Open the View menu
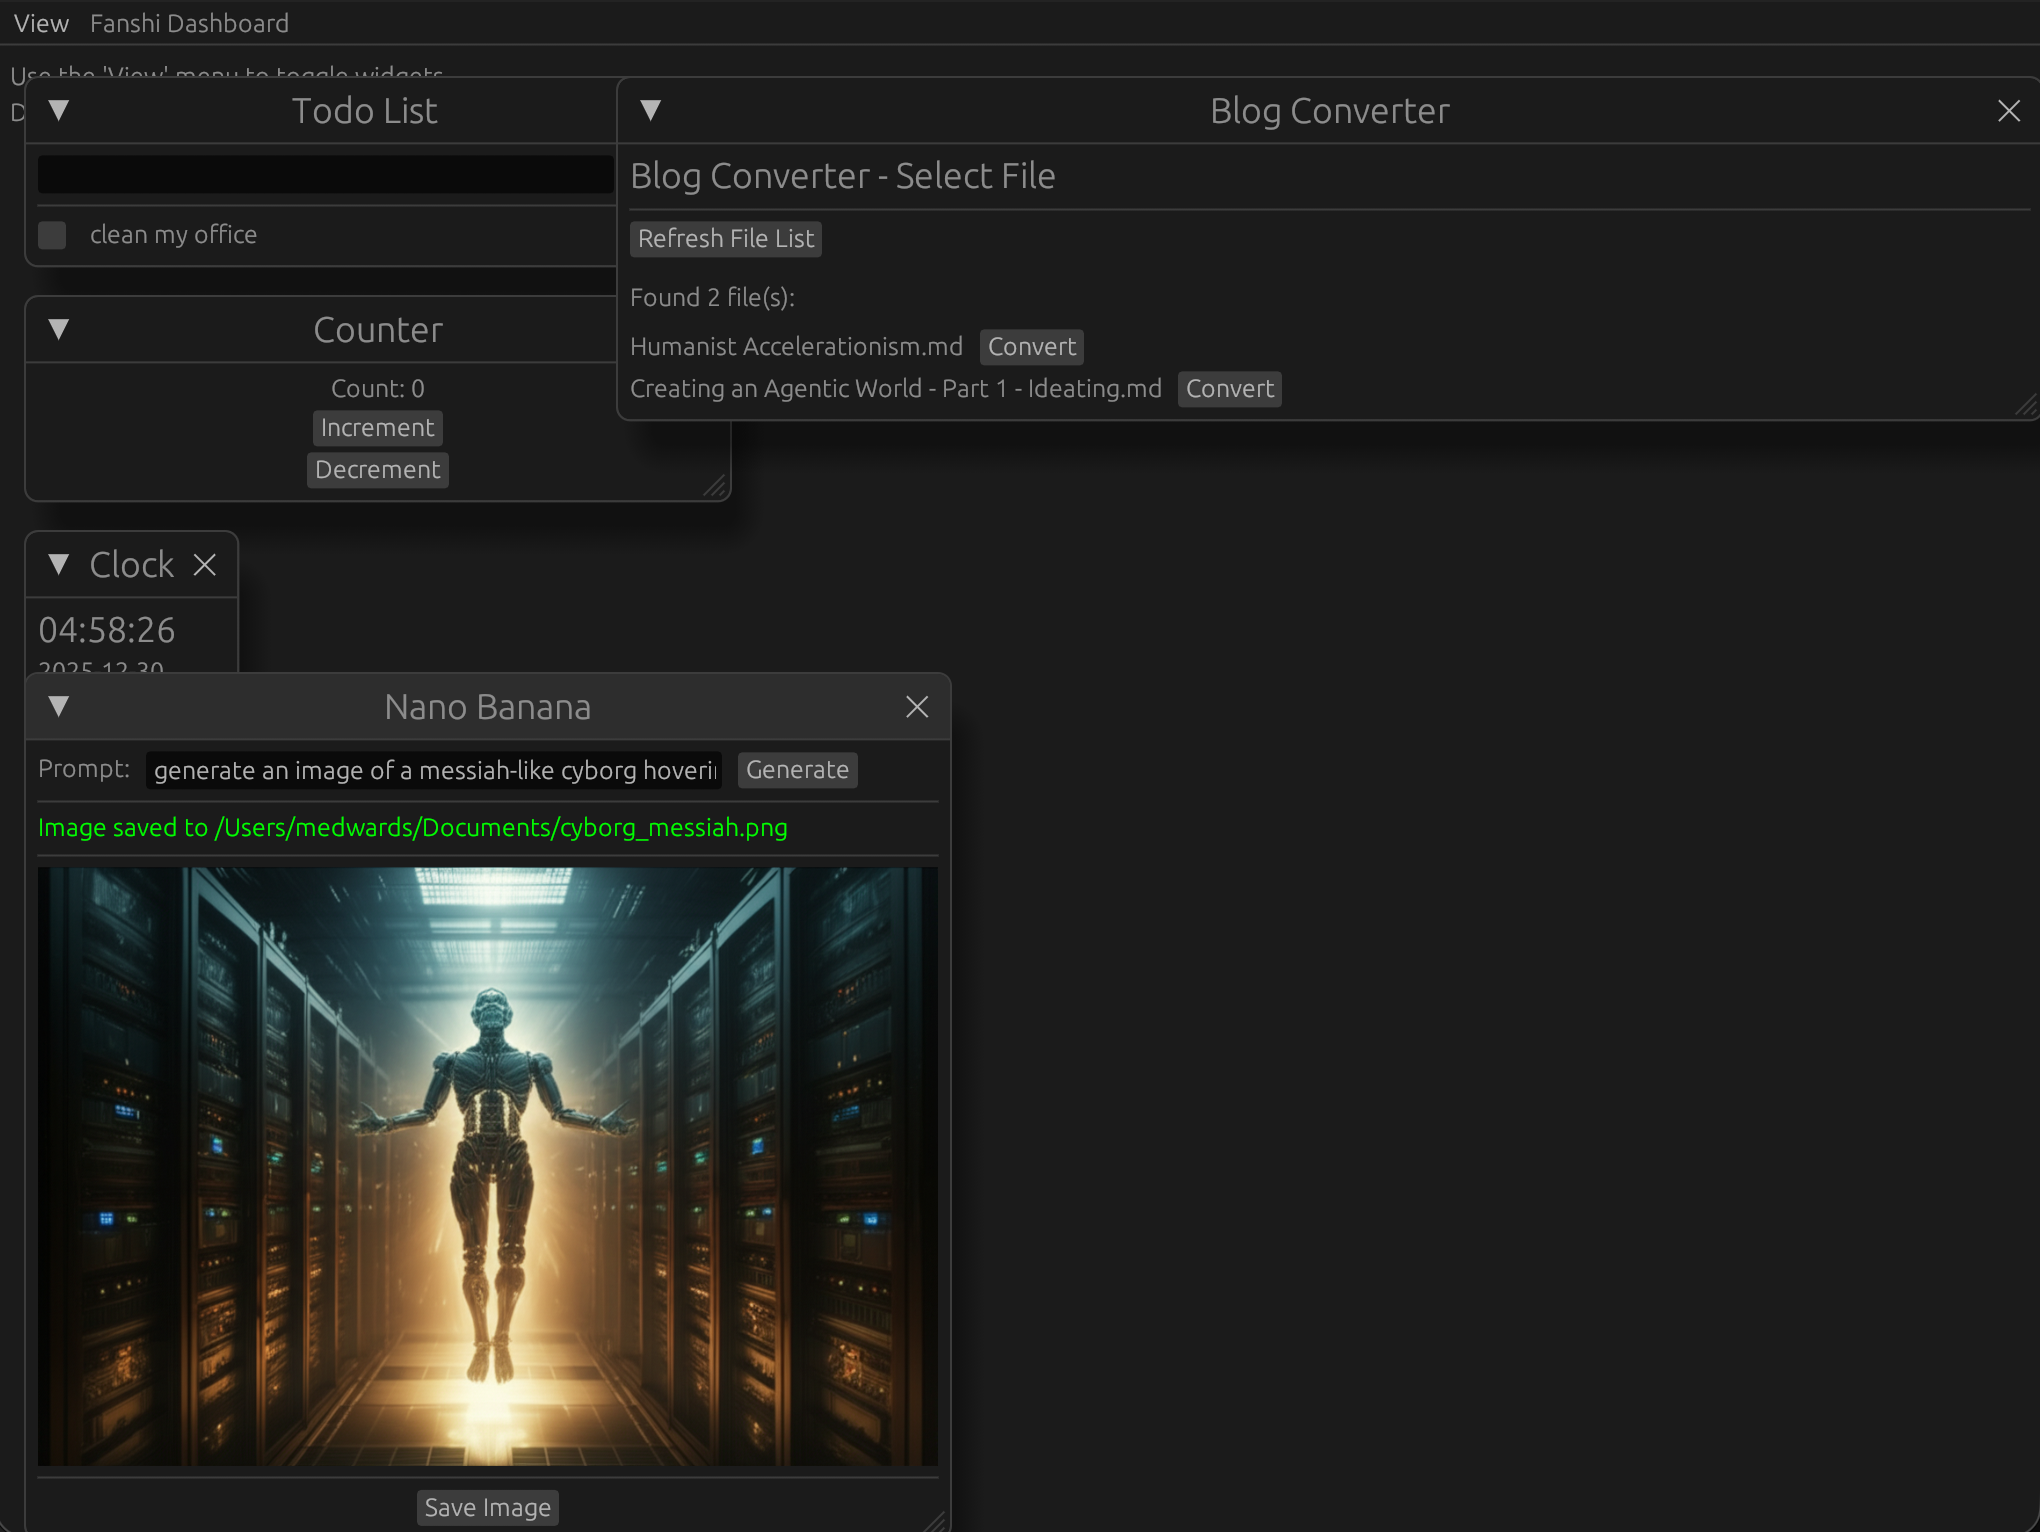Screen dimensions: 2040x1532 point(40,22)
